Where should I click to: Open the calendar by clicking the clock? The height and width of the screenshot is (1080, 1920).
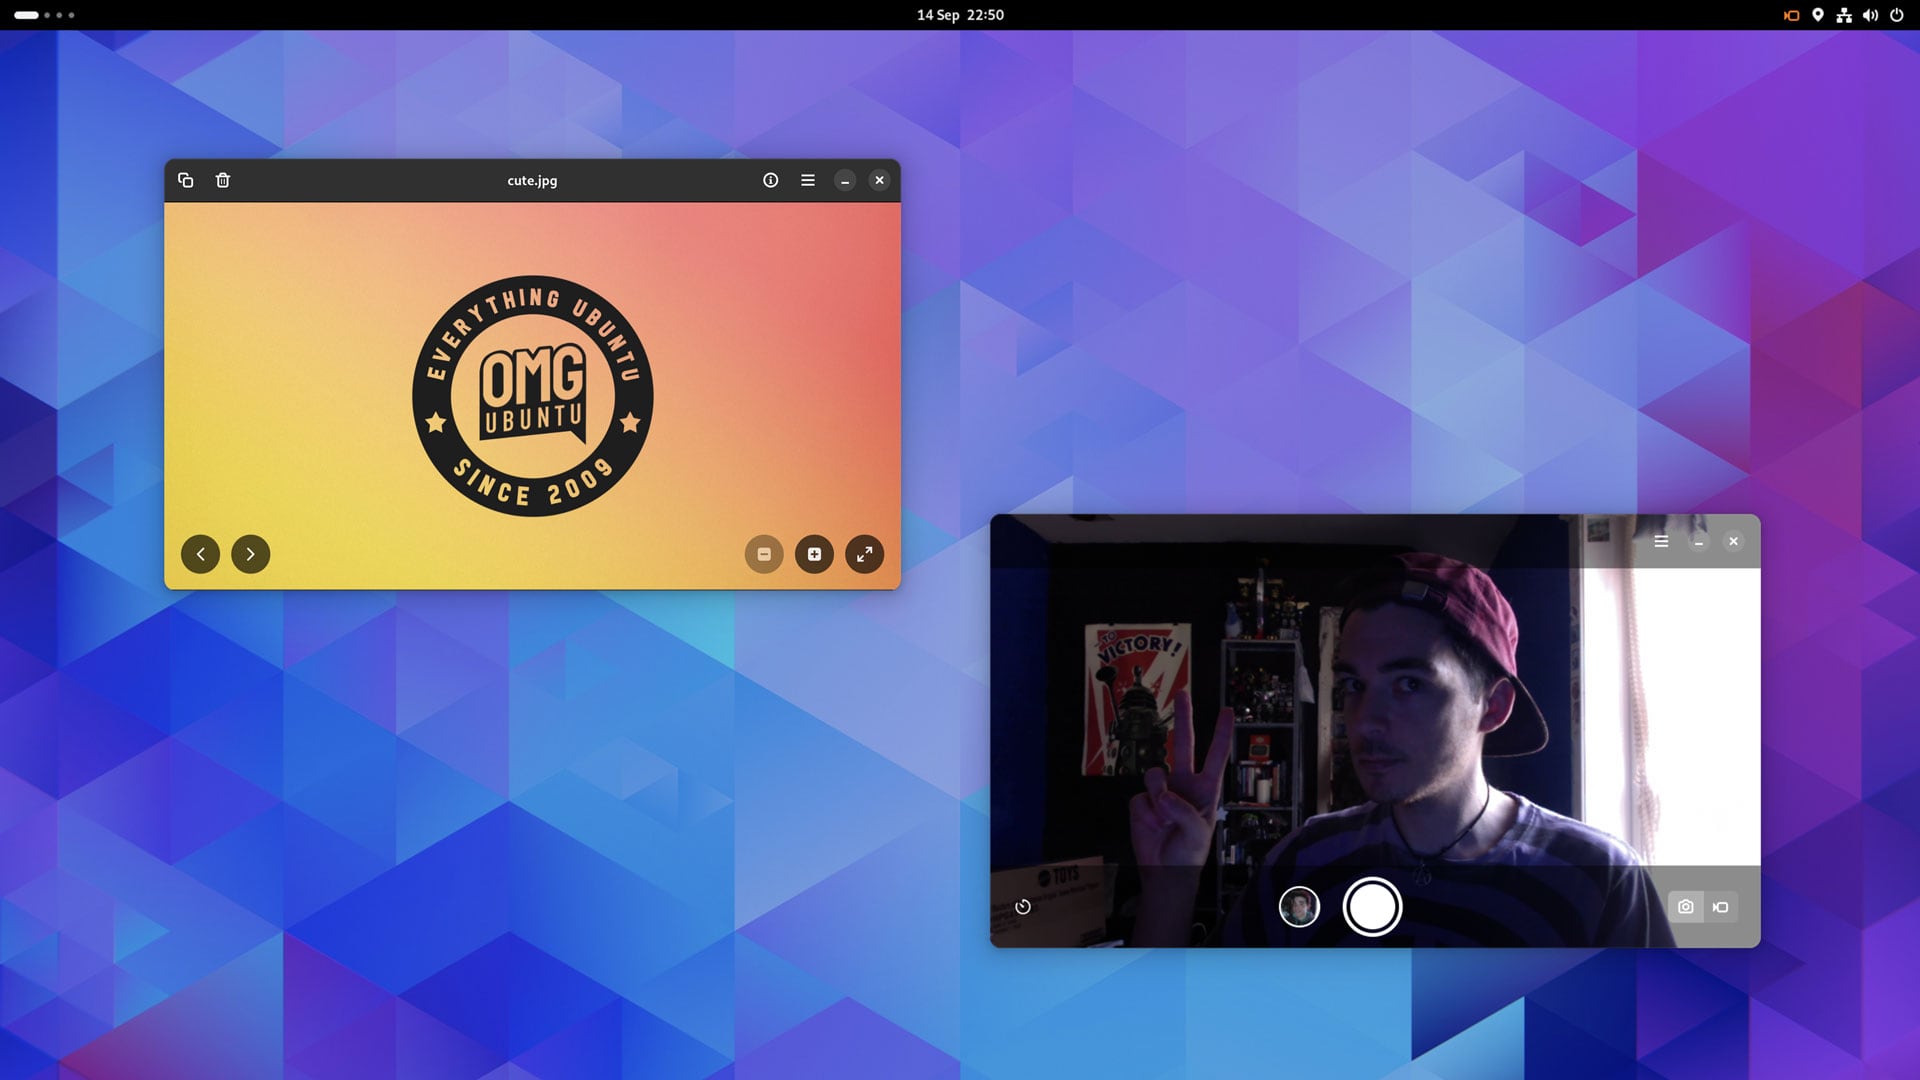tap(960, 15)
